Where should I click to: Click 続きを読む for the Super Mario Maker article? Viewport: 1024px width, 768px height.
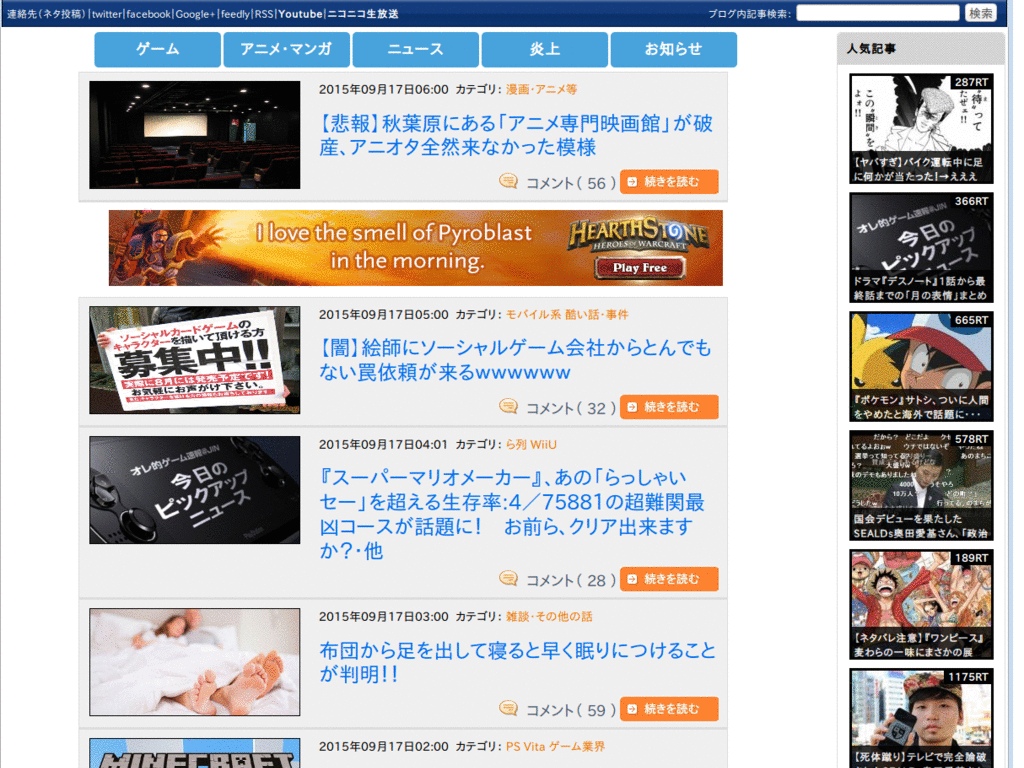pos(669,579)
